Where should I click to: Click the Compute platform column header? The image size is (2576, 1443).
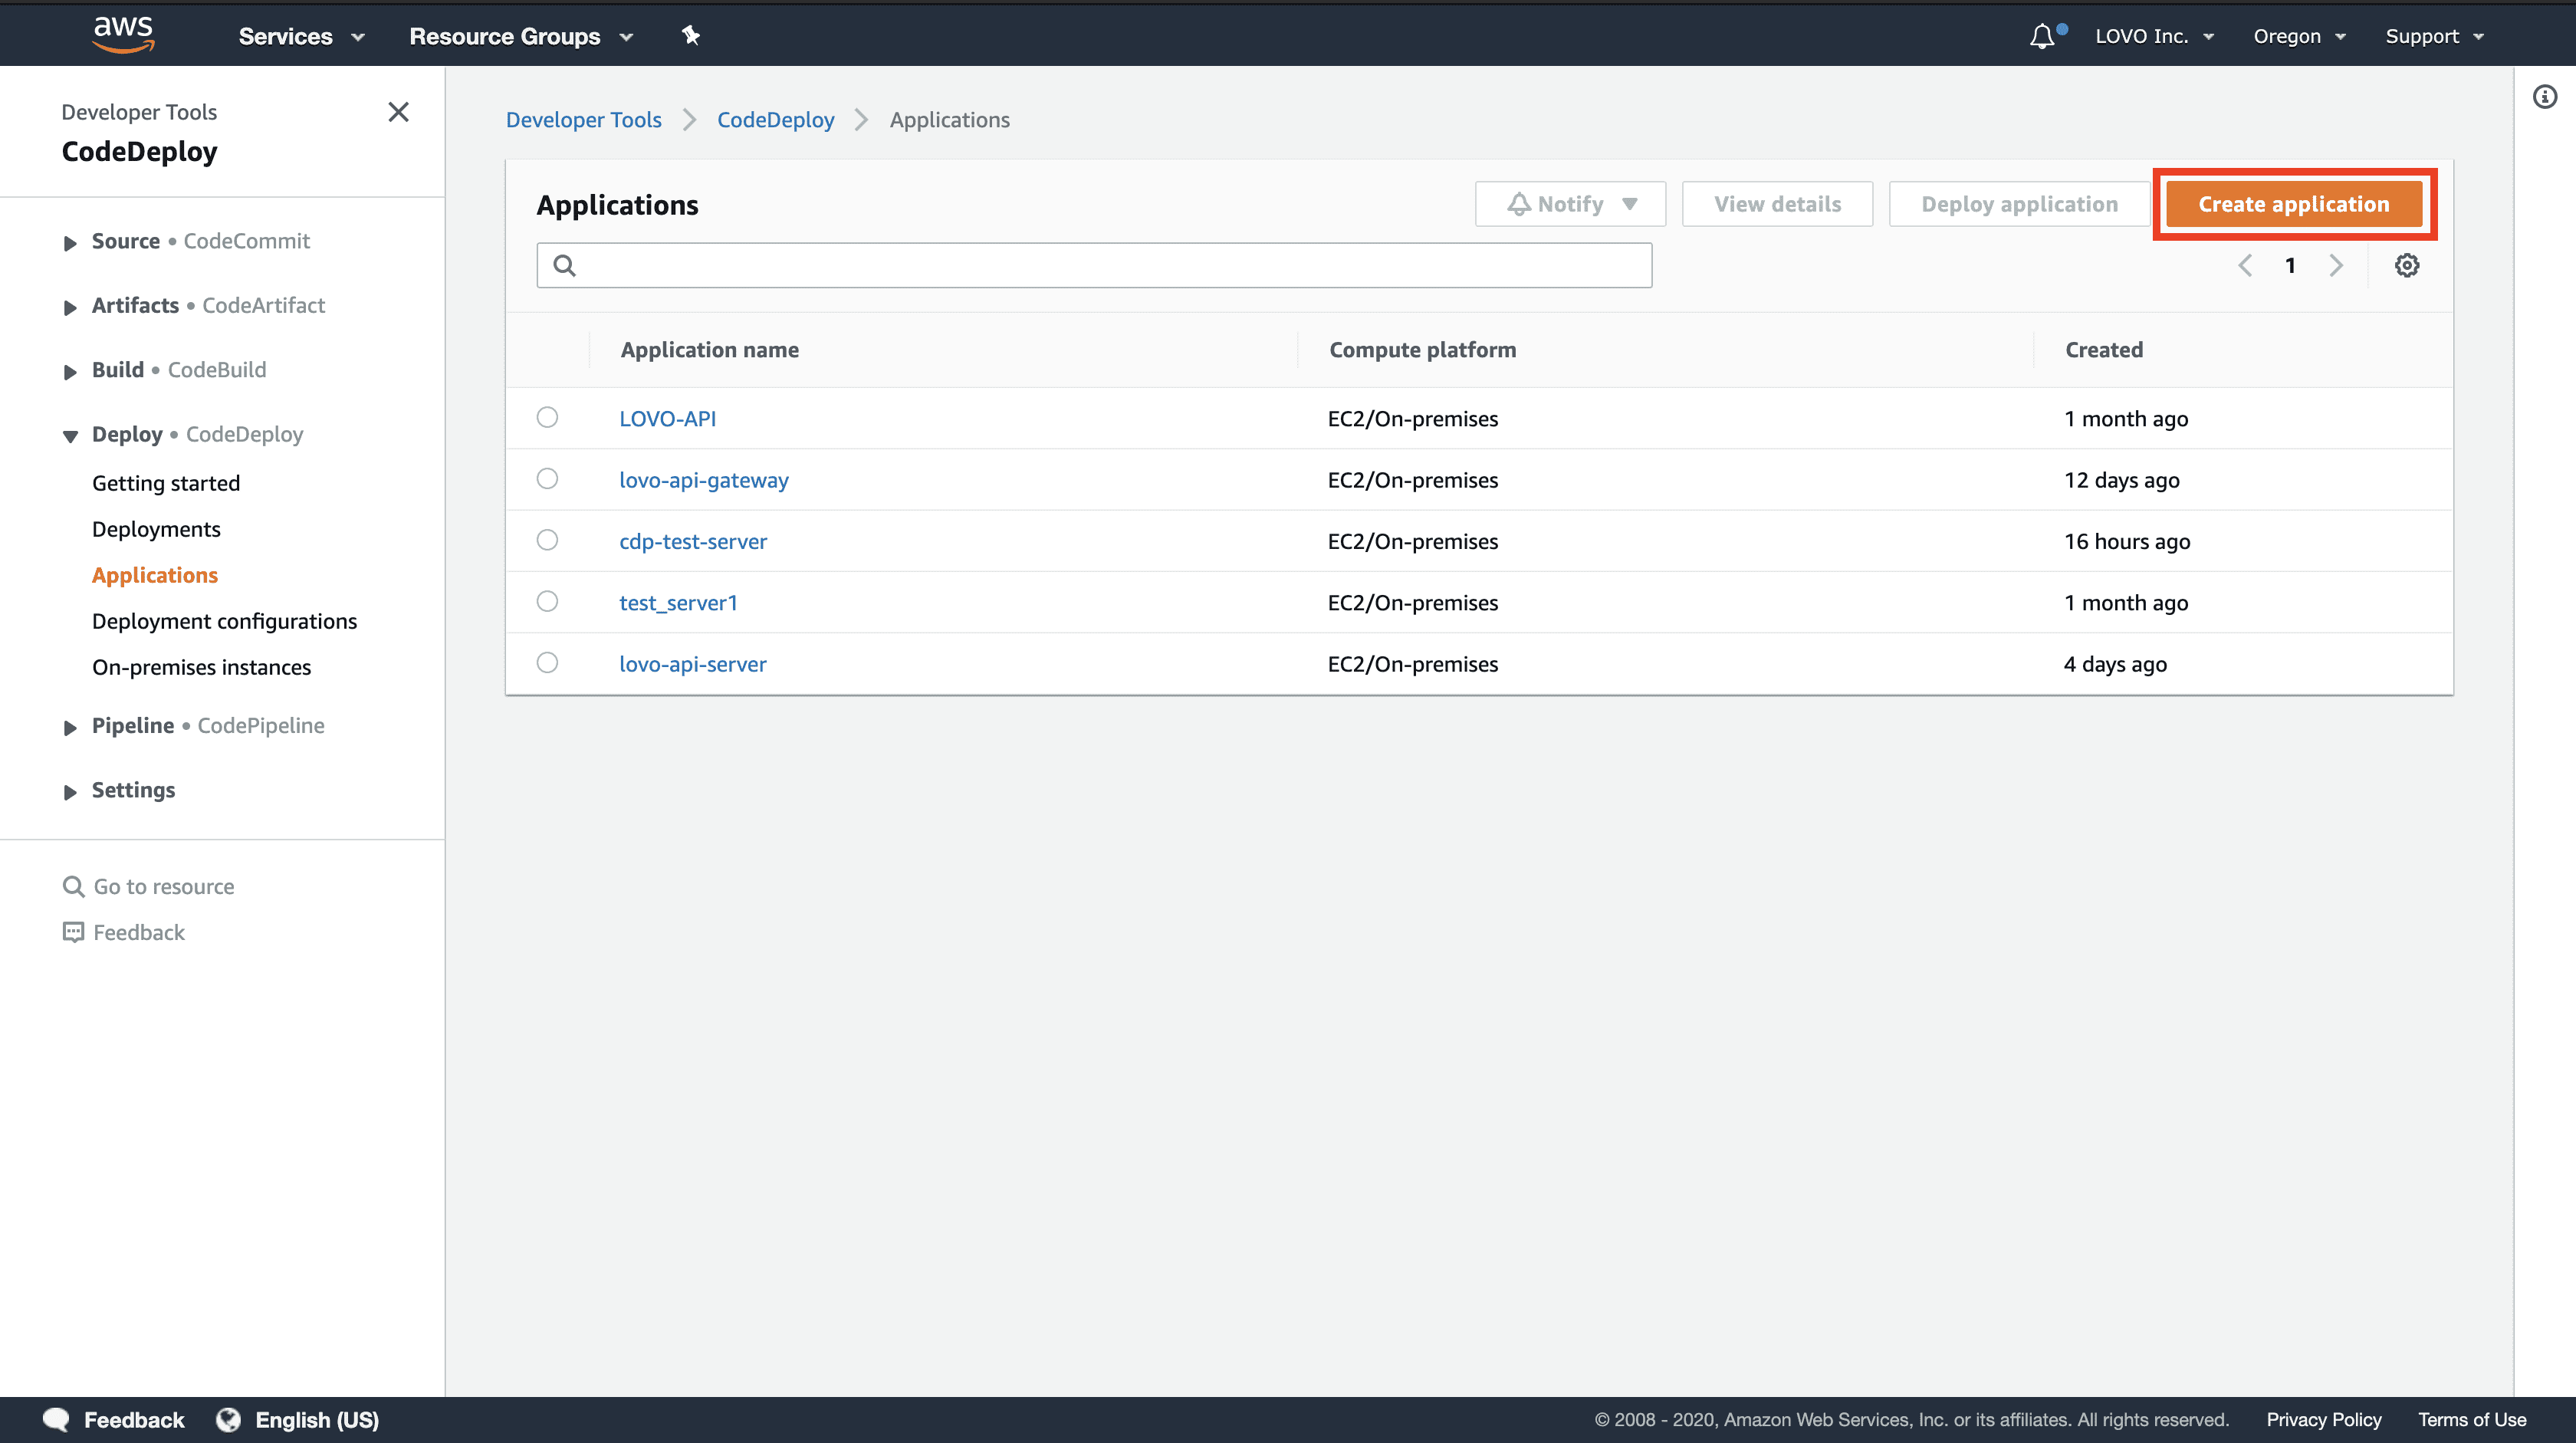click(x=1422, y=350)
